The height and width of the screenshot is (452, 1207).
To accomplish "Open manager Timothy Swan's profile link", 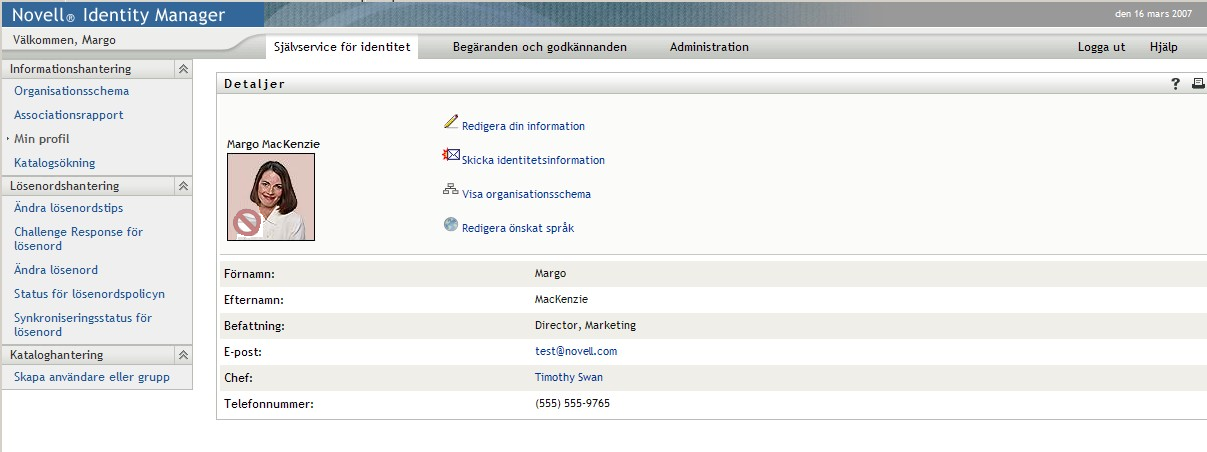I will click(x=569, y=378).
